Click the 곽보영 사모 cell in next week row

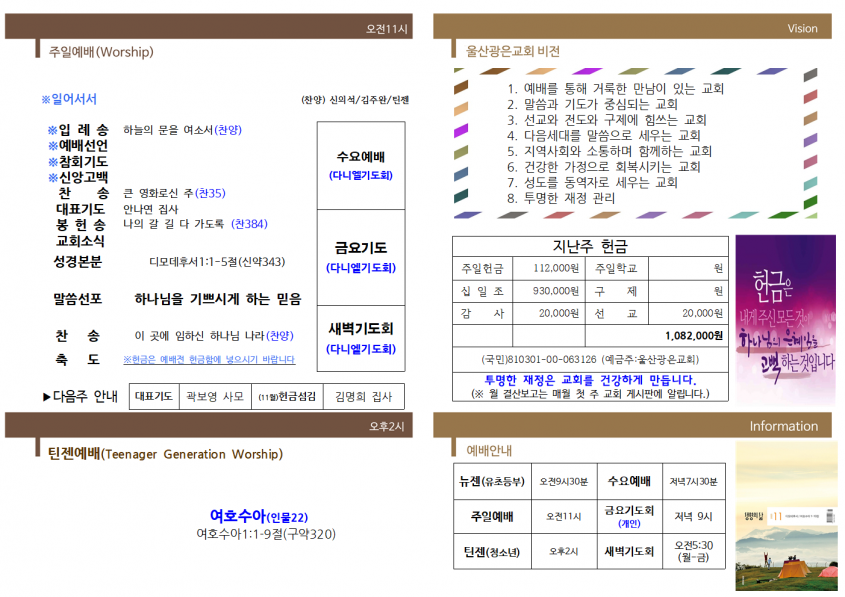tap(215, 397)
